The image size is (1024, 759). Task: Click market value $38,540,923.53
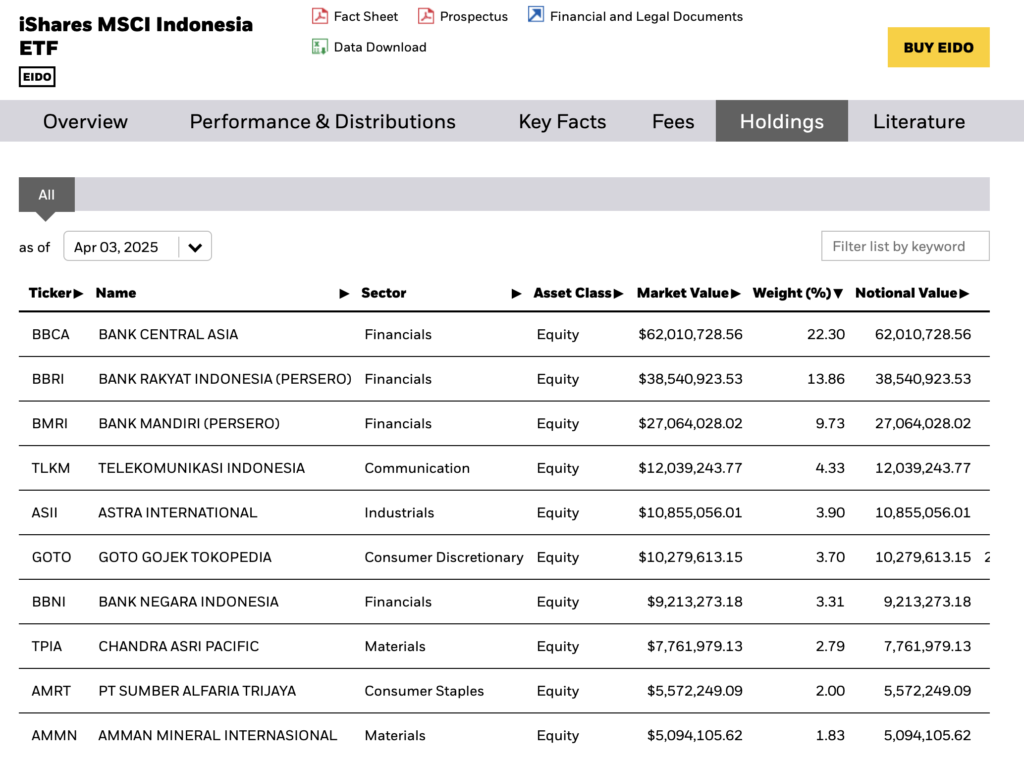coord(690,379)
